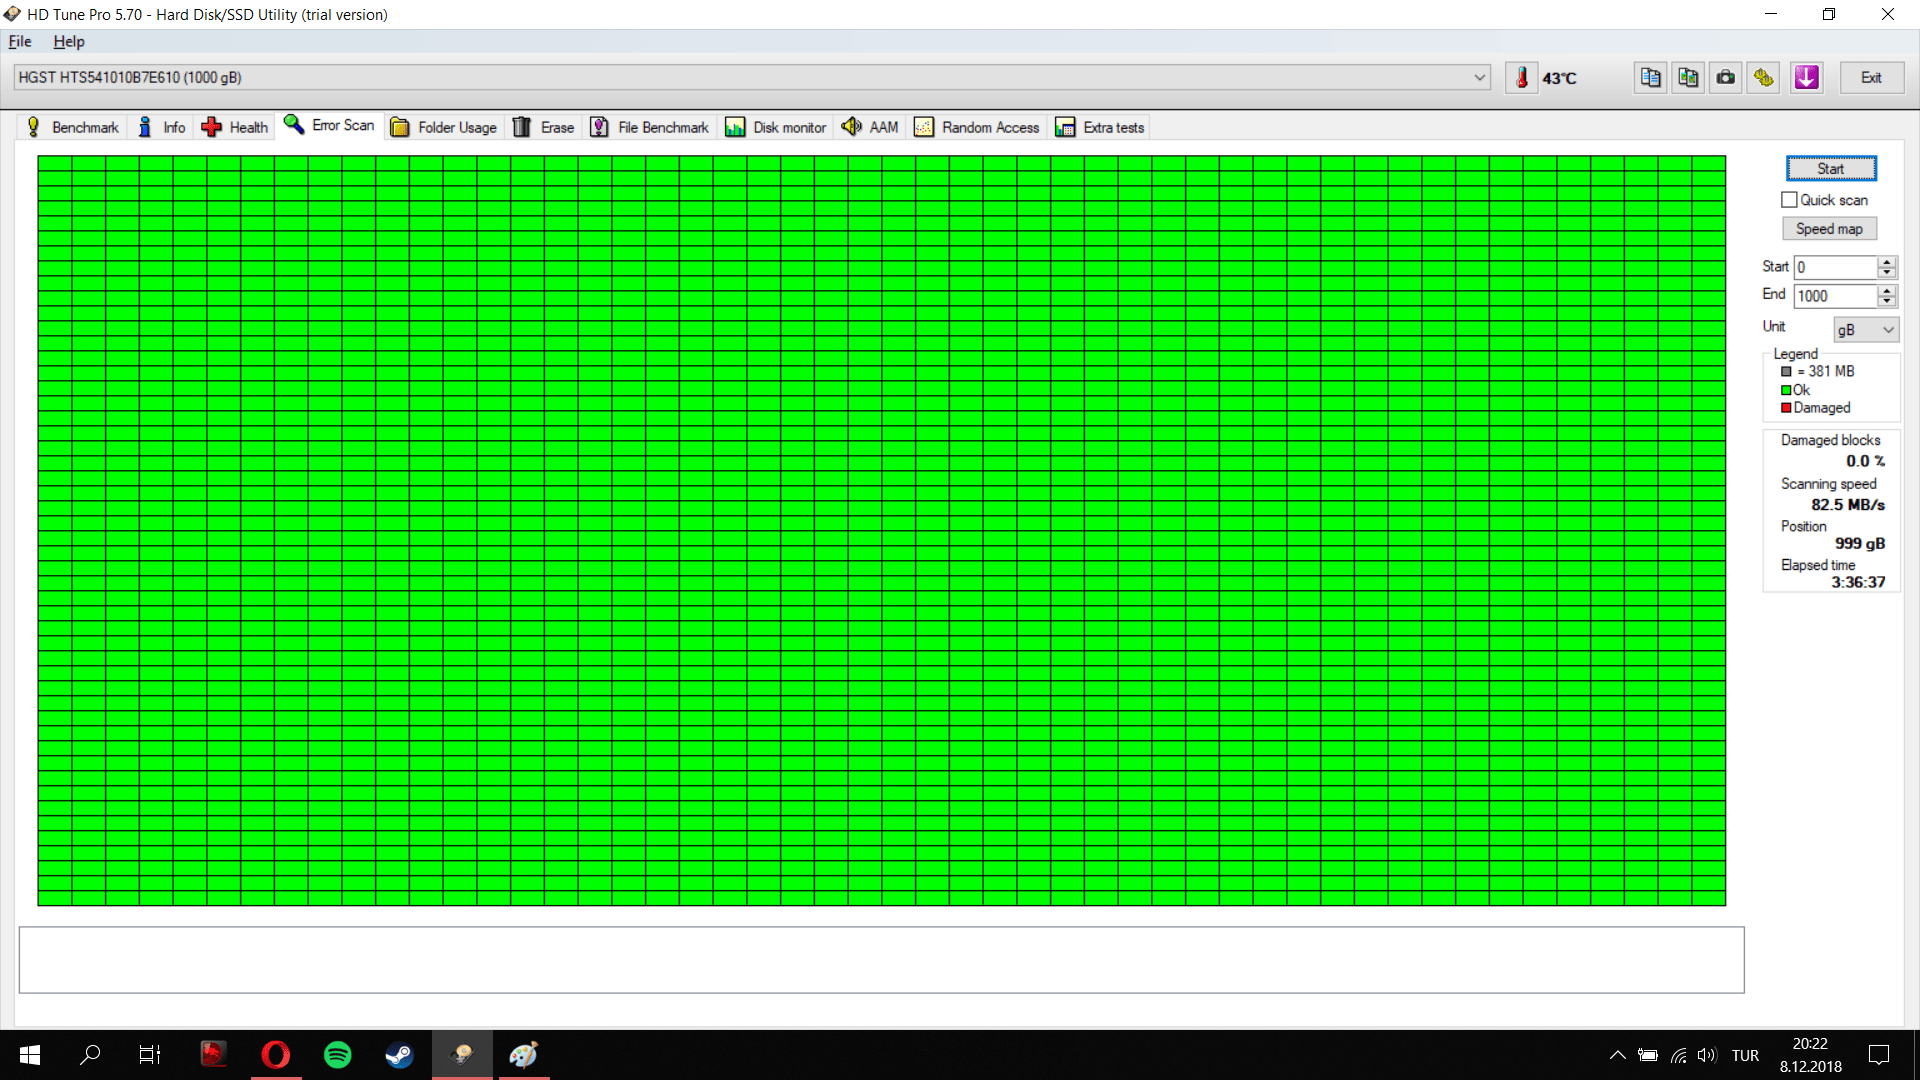Click the purple down-arrow tray icon
The height and width of the screenshot is (1080, 1920).
(1806, 78)
